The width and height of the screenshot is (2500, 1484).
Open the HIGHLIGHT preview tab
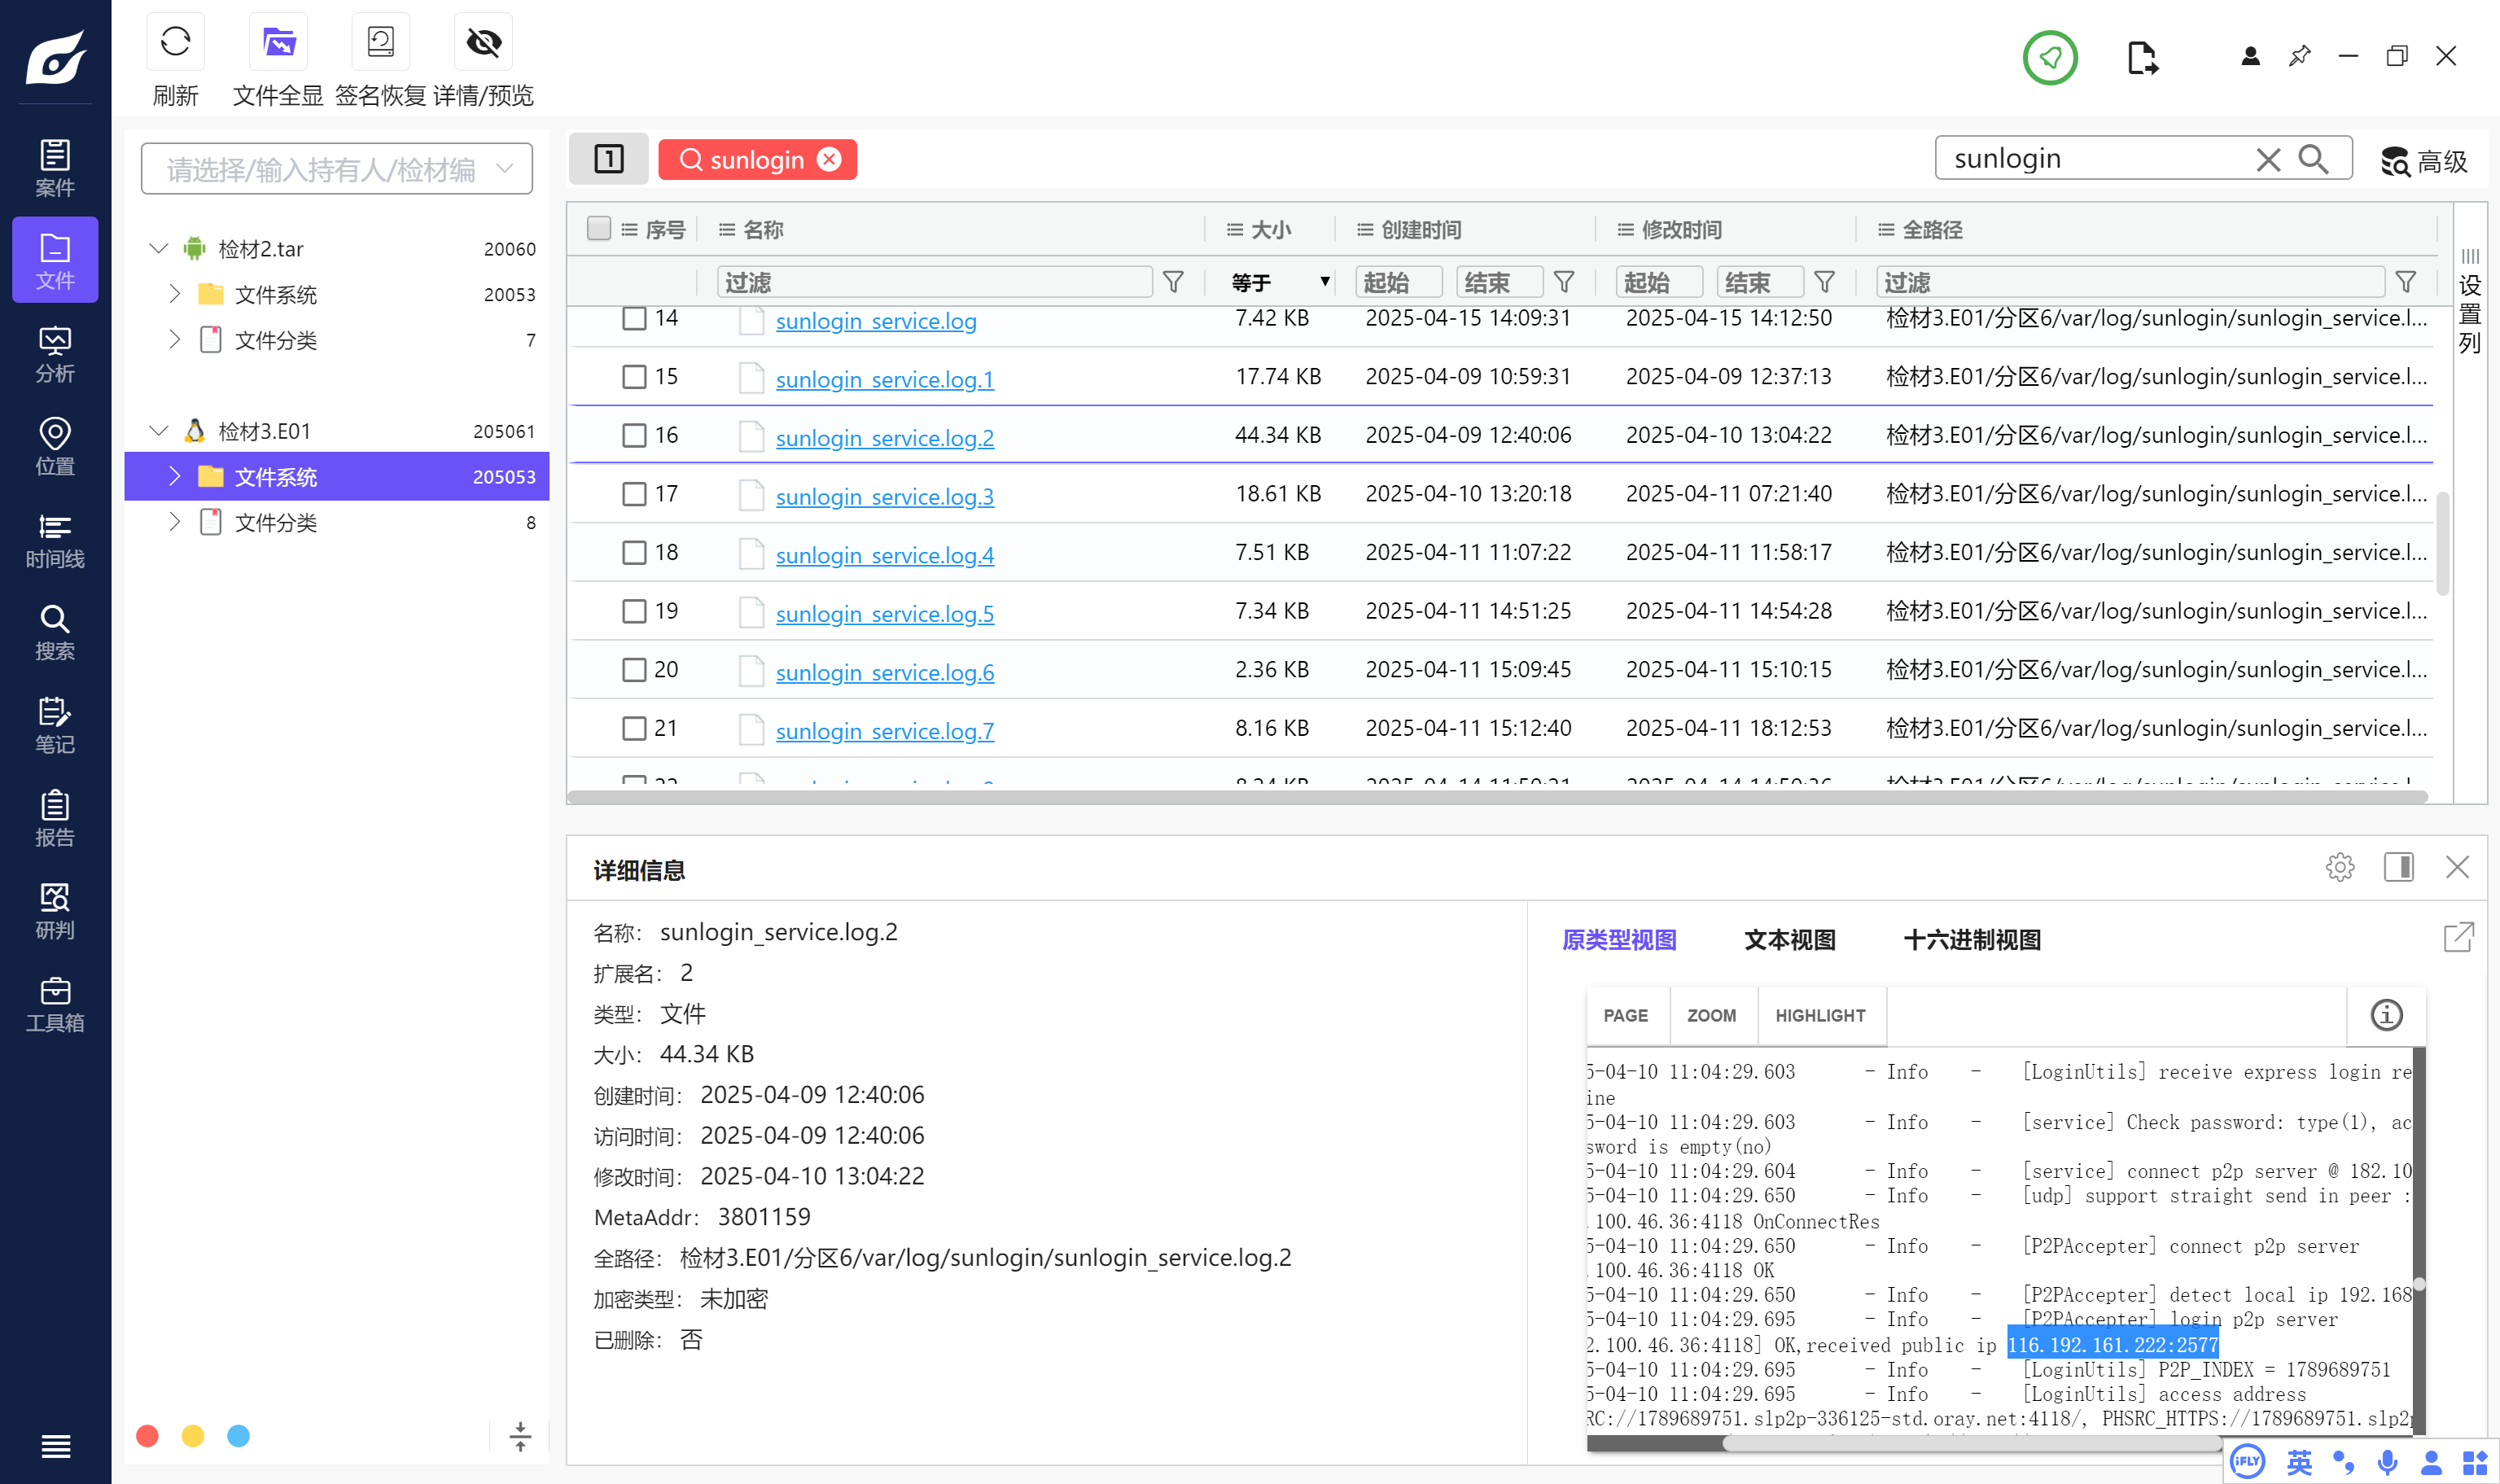point(1820,1015)
